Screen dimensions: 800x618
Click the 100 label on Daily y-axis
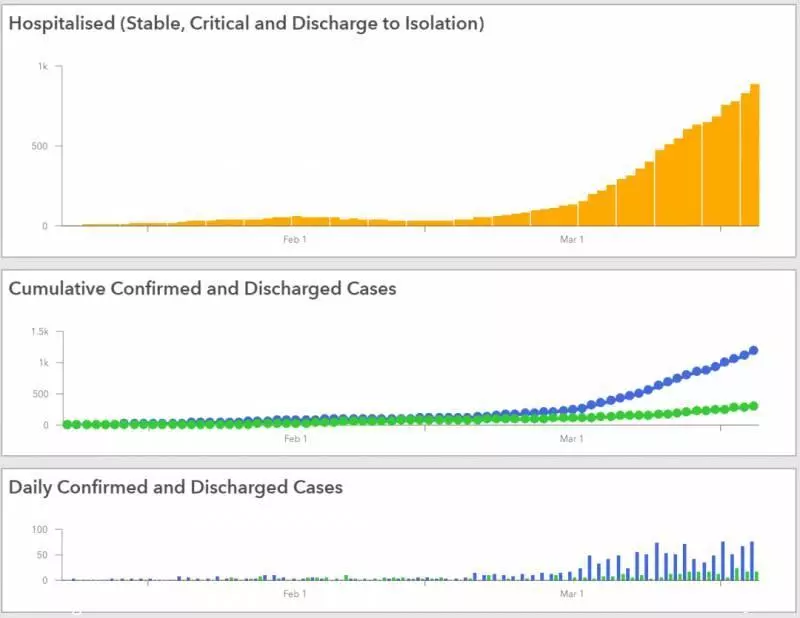pyautogui.click(x=39, y=529)
